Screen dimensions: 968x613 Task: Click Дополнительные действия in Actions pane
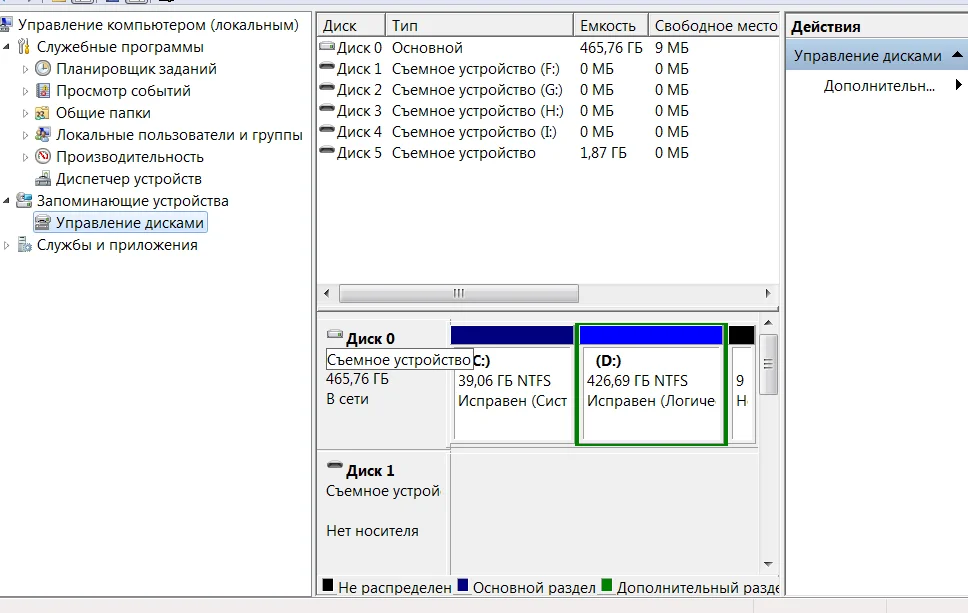tap(879, 85)
